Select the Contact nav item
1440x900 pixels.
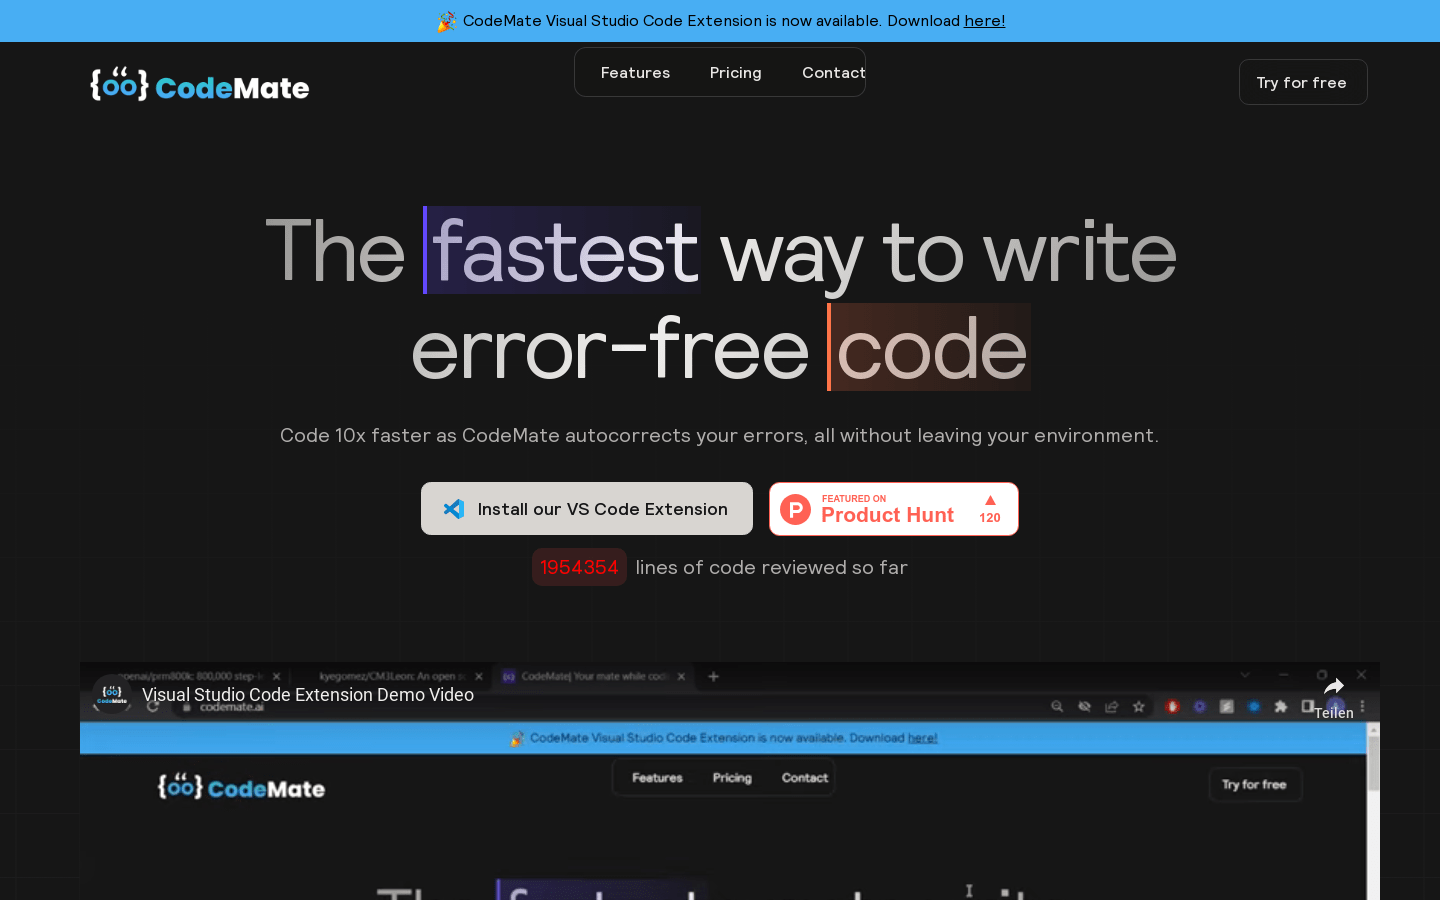pyautogui.click(x=833, y=73)
